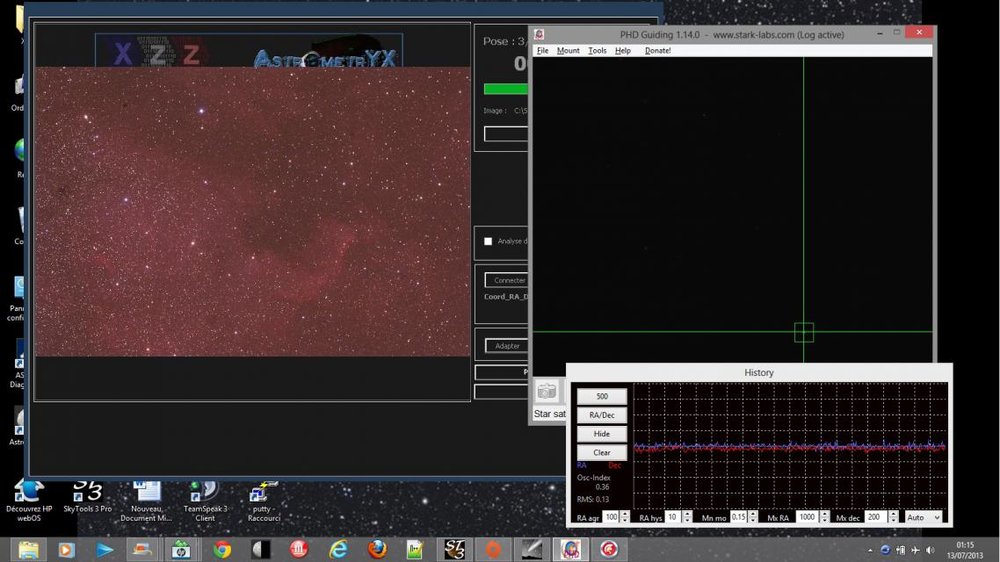Increase Mn mo value with up arrow
Viewport: 1000px width, 562px height.
(x=753, y=514)
